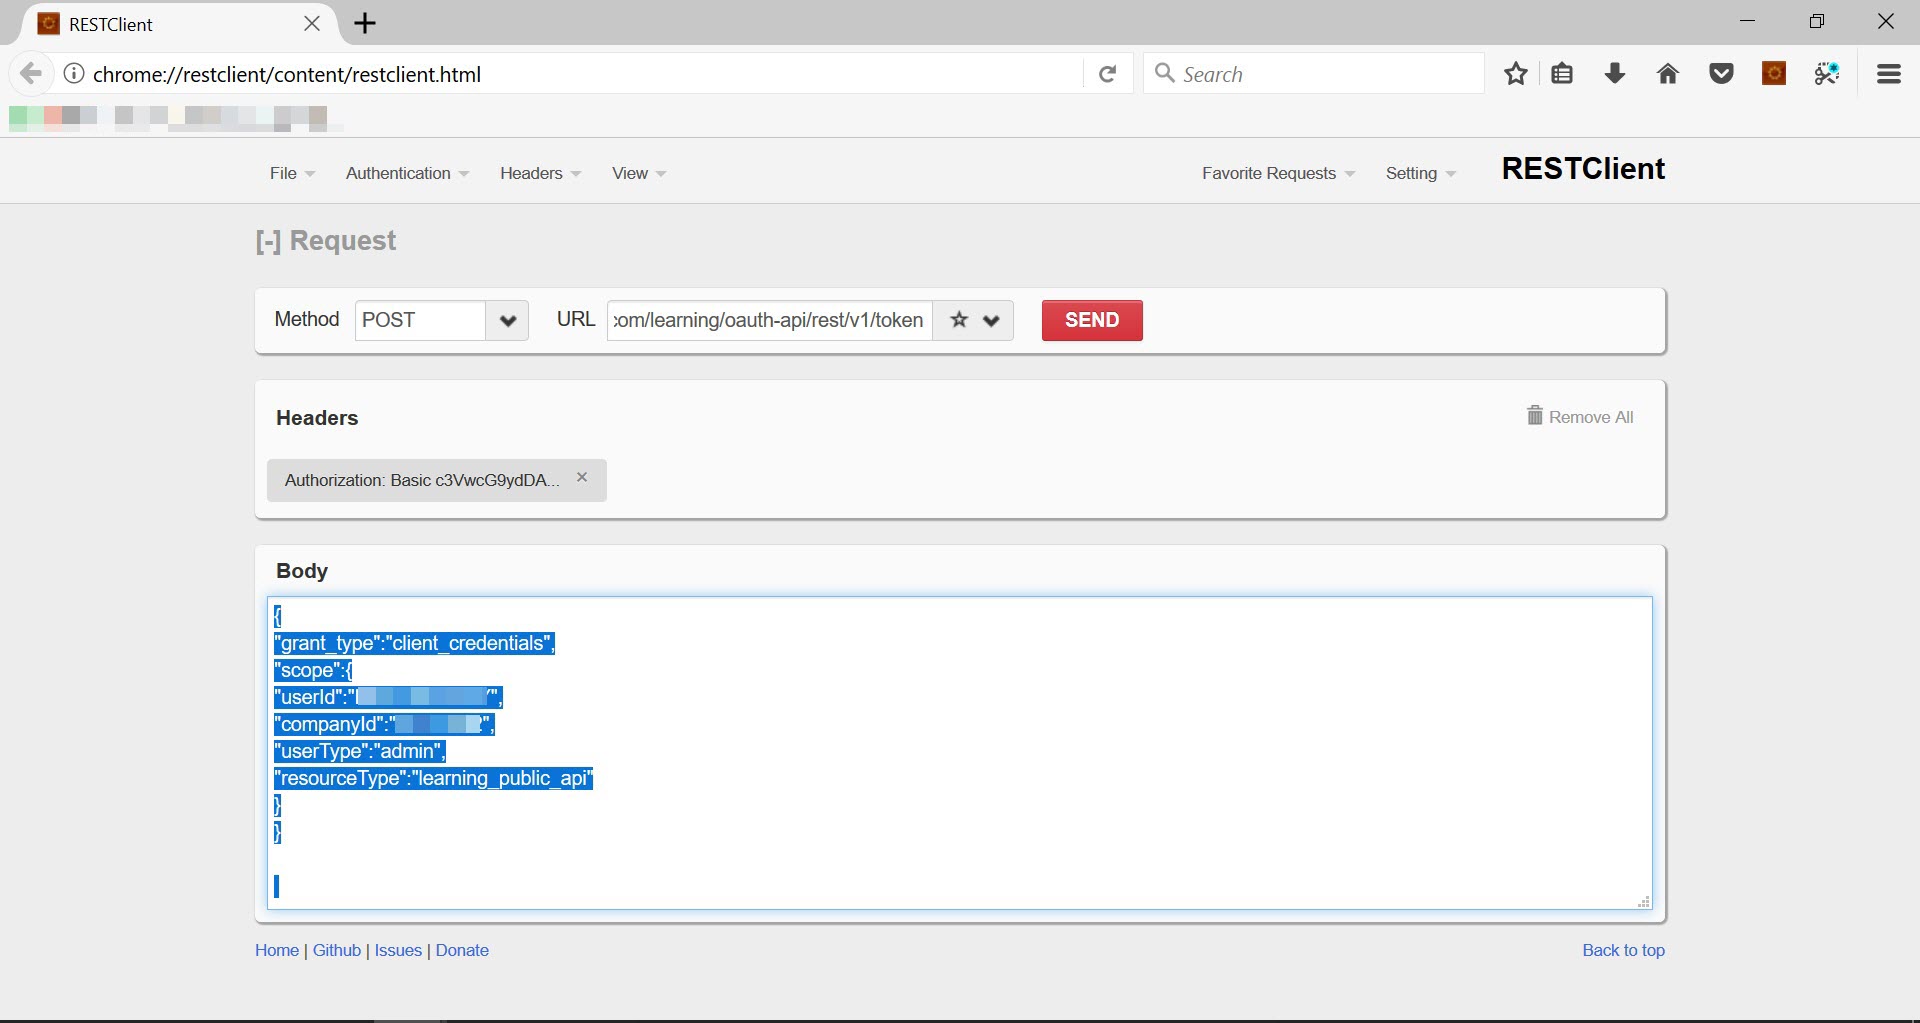
Task: Click the red SEND button
Action: click(1092, 320)
